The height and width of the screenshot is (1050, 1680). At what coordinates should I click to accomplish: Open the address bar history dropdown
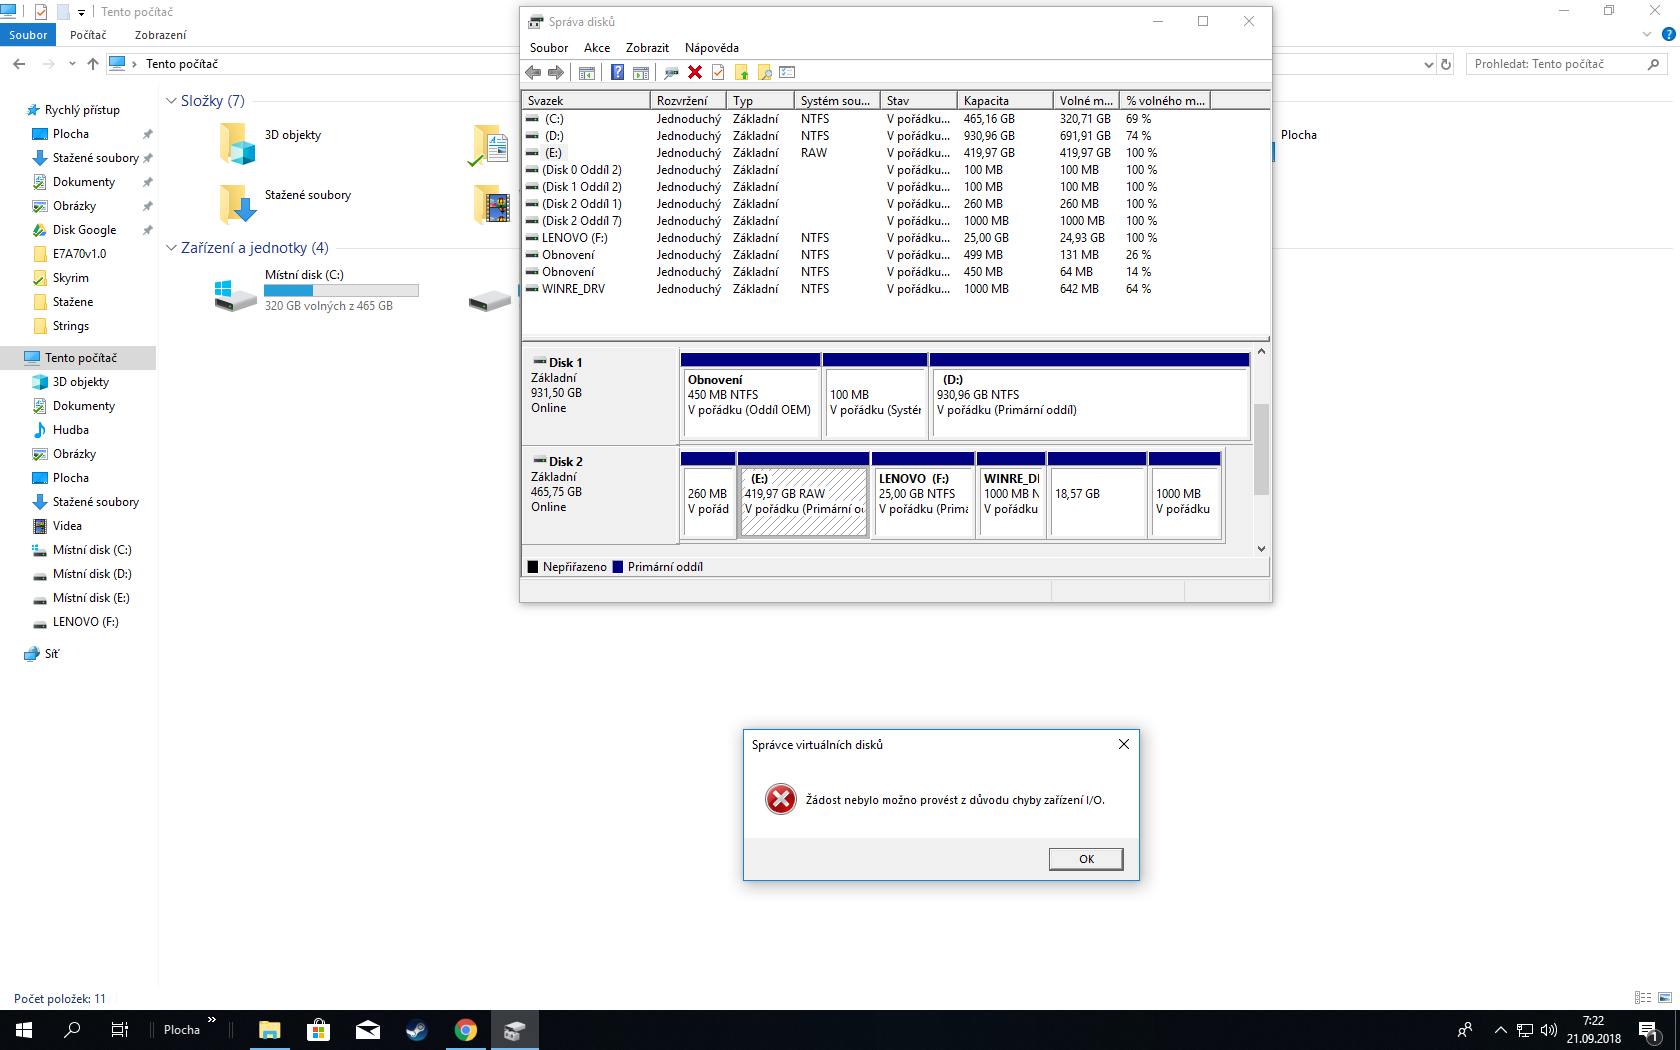tap(1428, 64)
